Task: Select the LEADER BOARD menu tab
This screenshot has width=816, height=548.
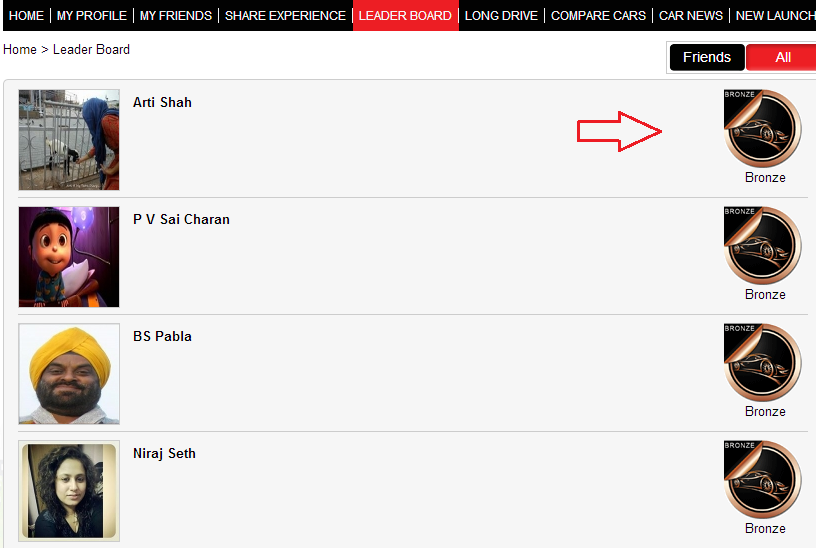Action: click(405, 16)
